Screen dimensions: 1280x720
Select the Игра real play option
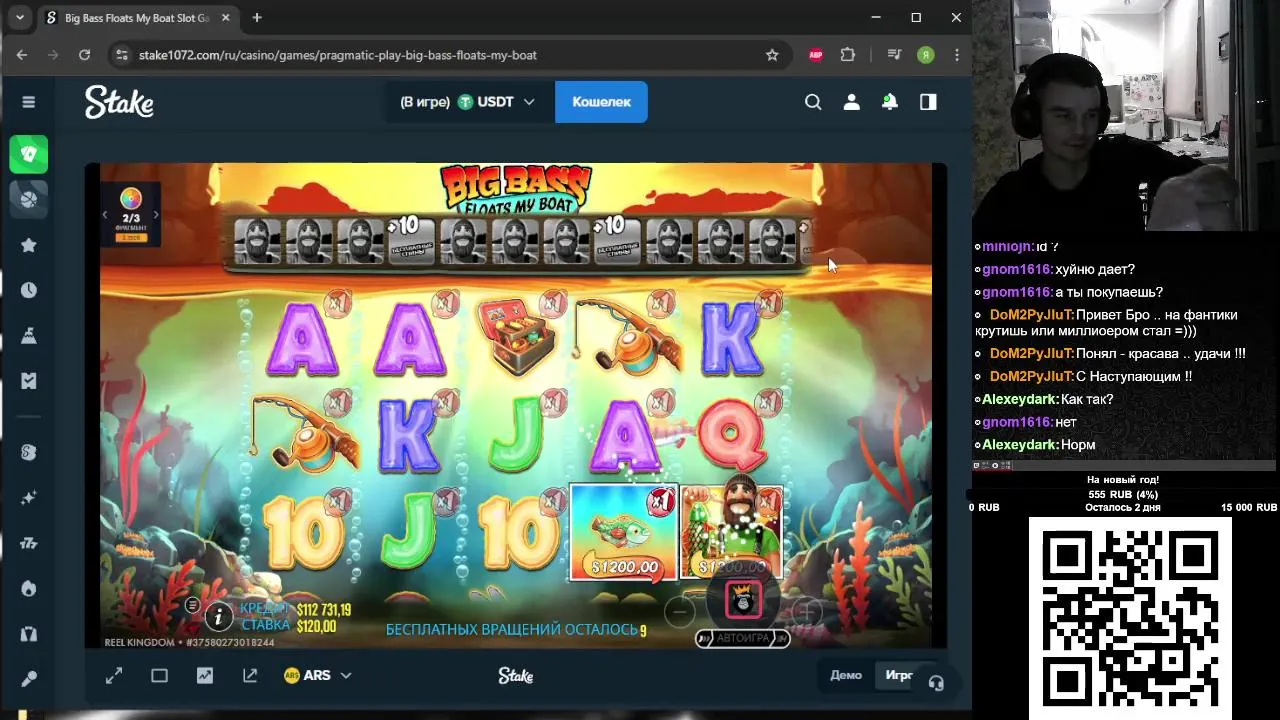(x=899, y=675)
